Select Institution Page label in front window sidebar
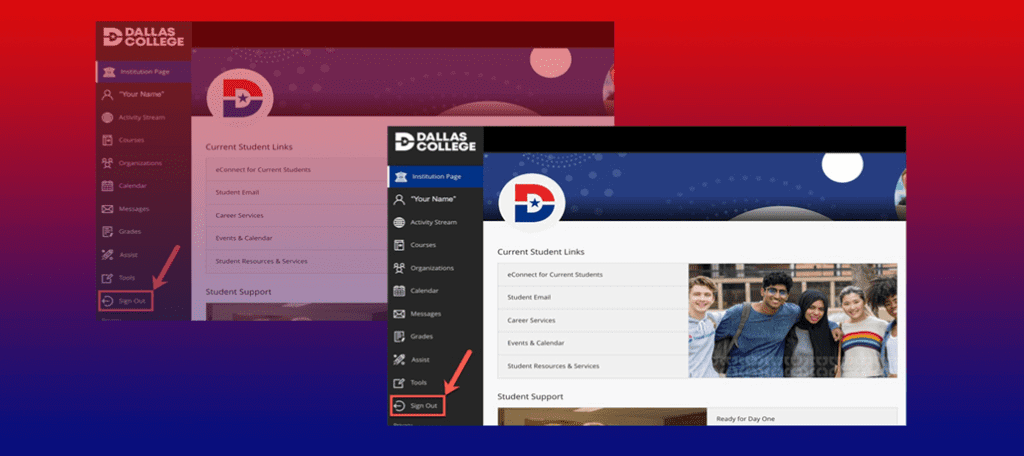 coord(437,176)
